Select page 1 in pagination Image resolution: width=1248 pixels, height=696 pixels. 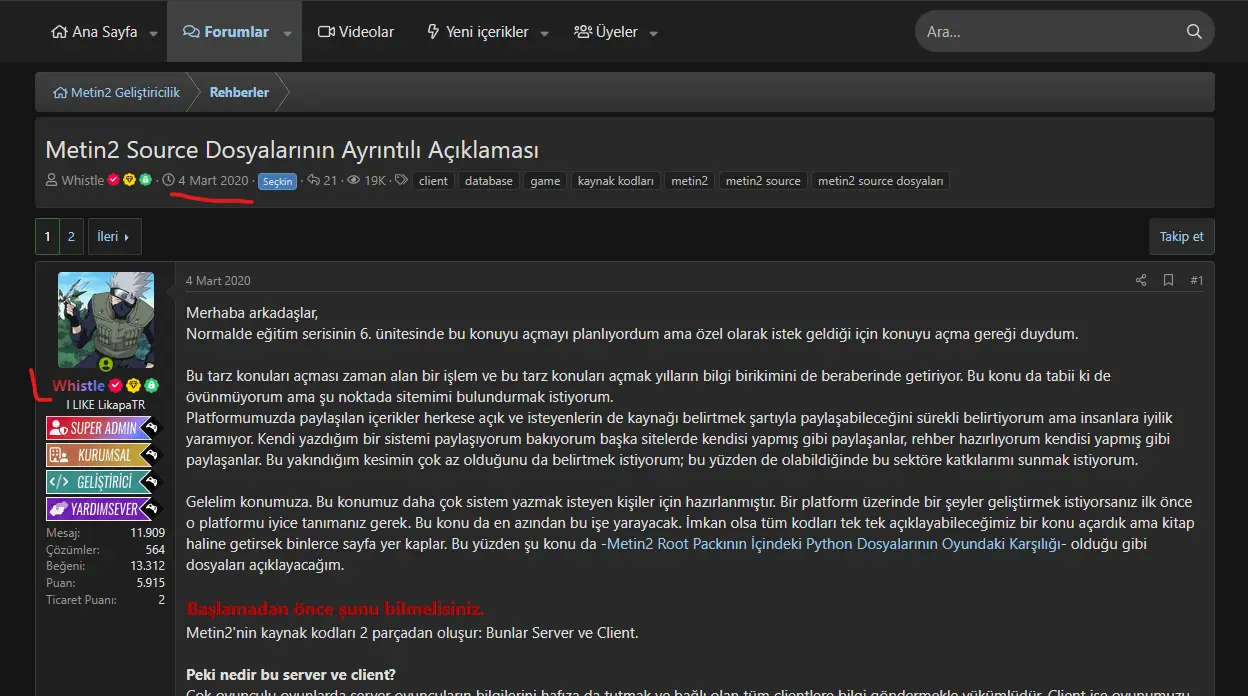(x=47, y=237)
